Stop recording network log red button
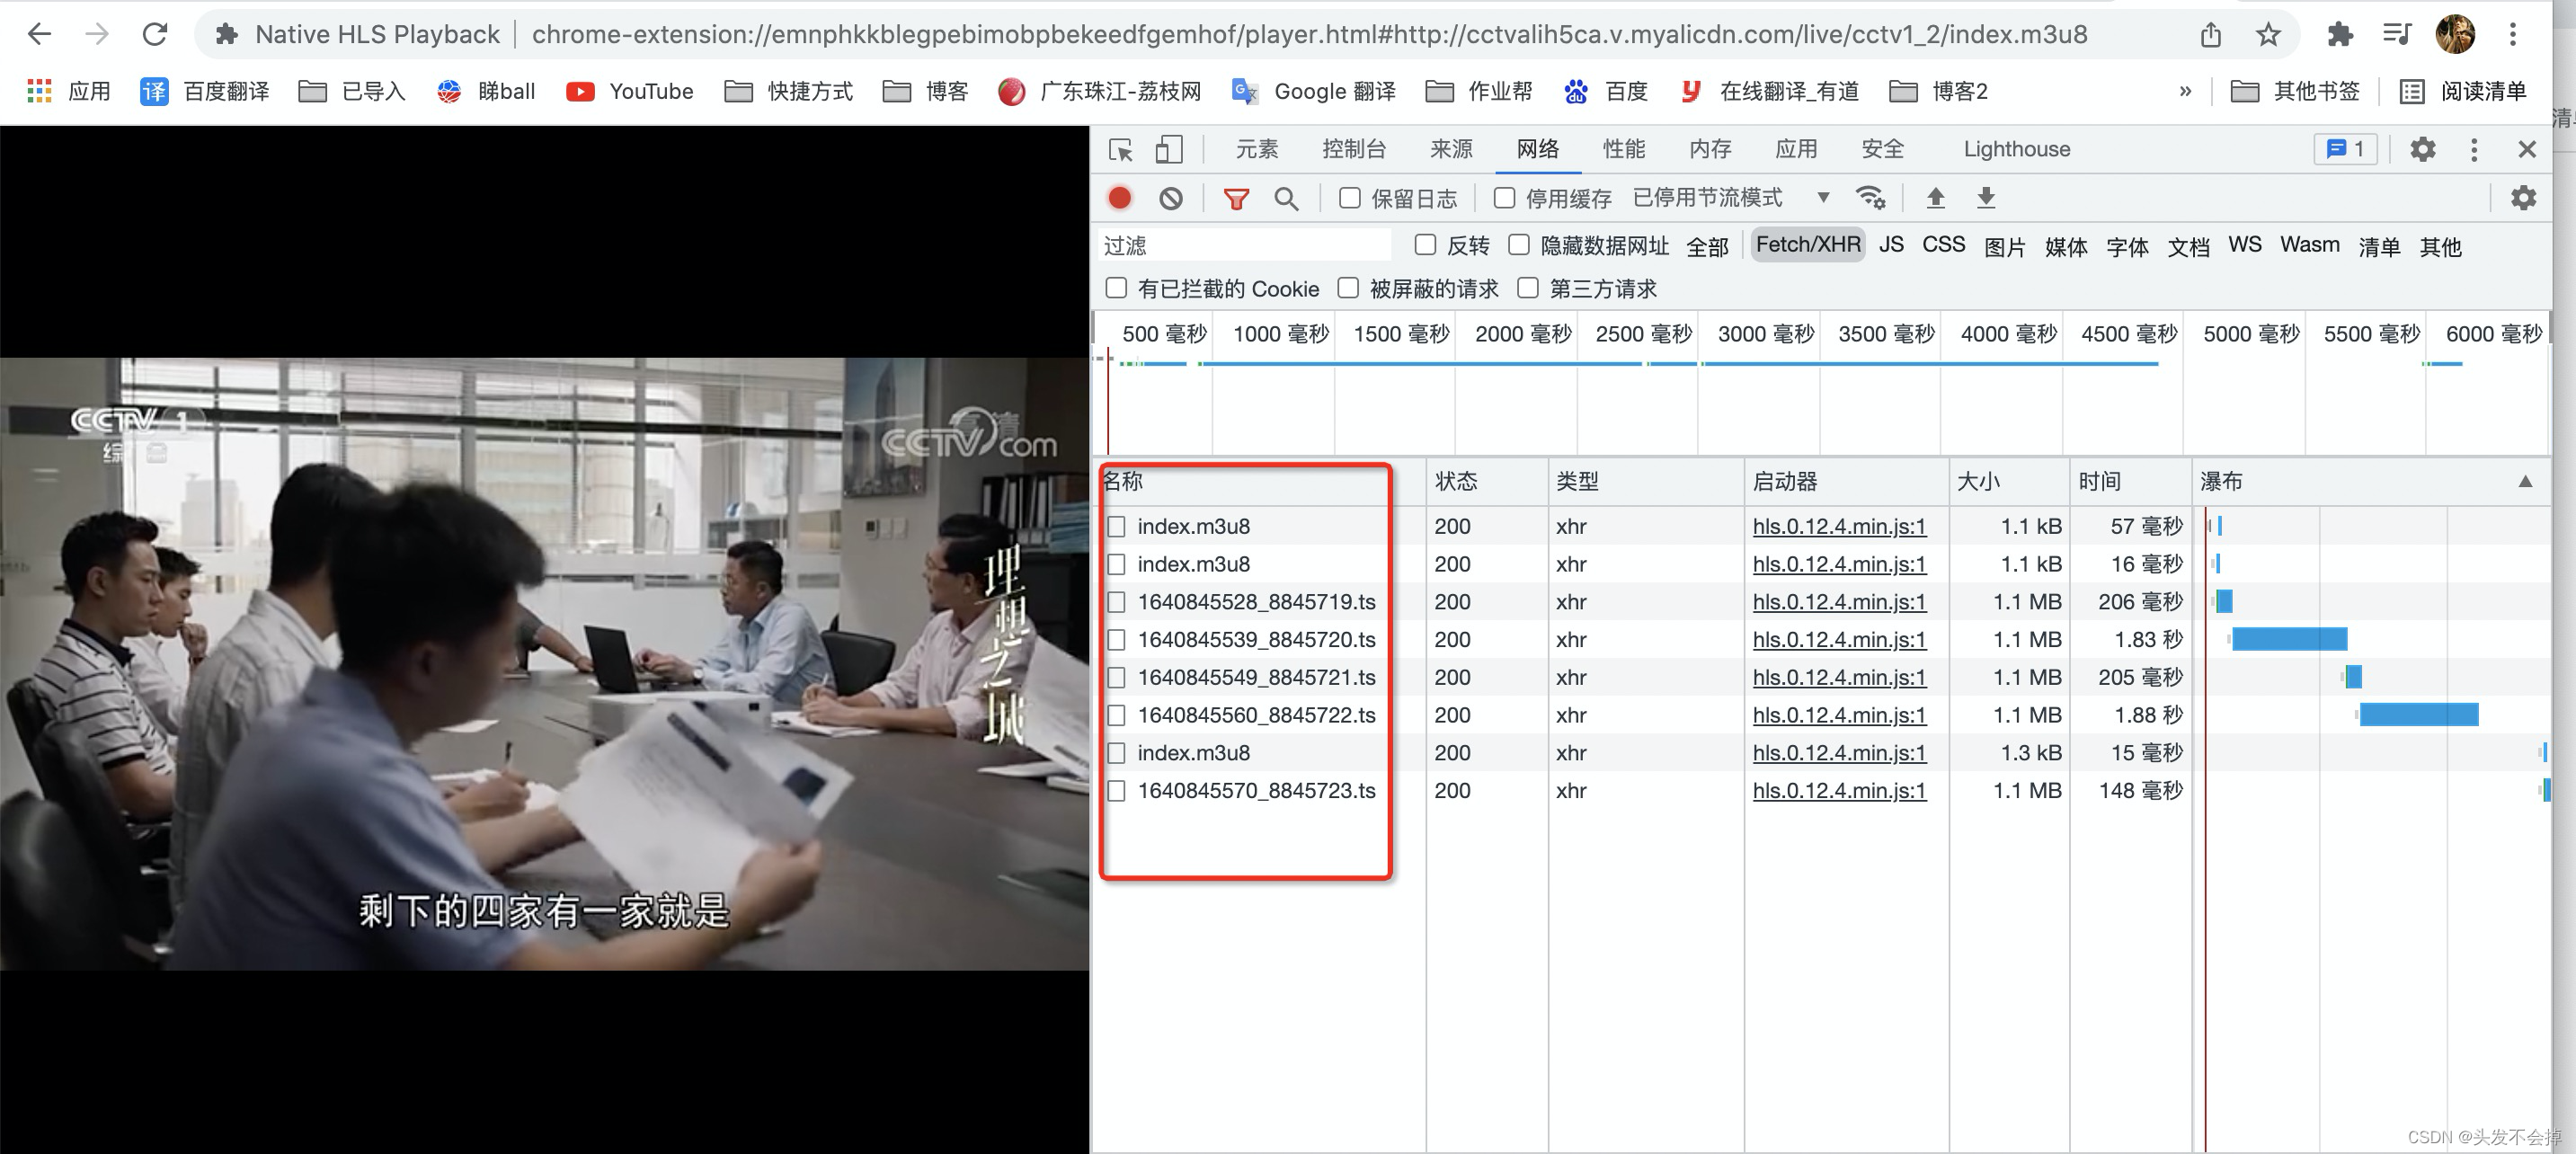The height and width of the screenshot is (1154, 2576). pyautogui.click(x=1120, y=198)
